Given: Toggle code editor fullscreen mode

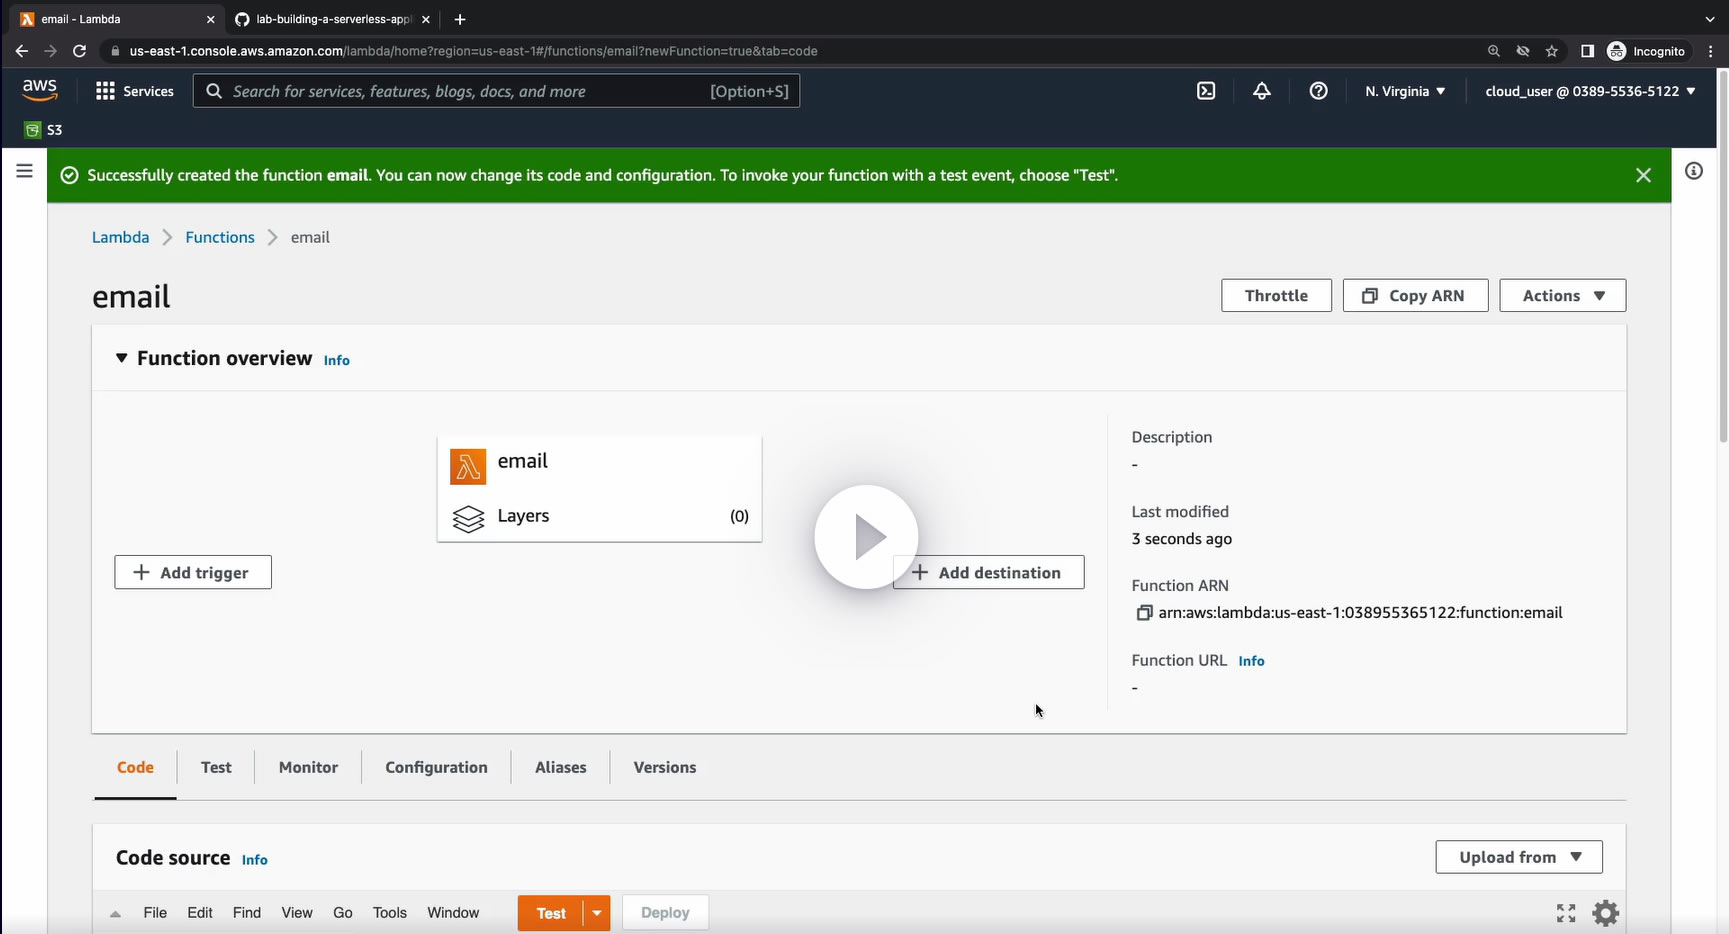Looking at the screenshot, I should click(x=1566, y=913).
